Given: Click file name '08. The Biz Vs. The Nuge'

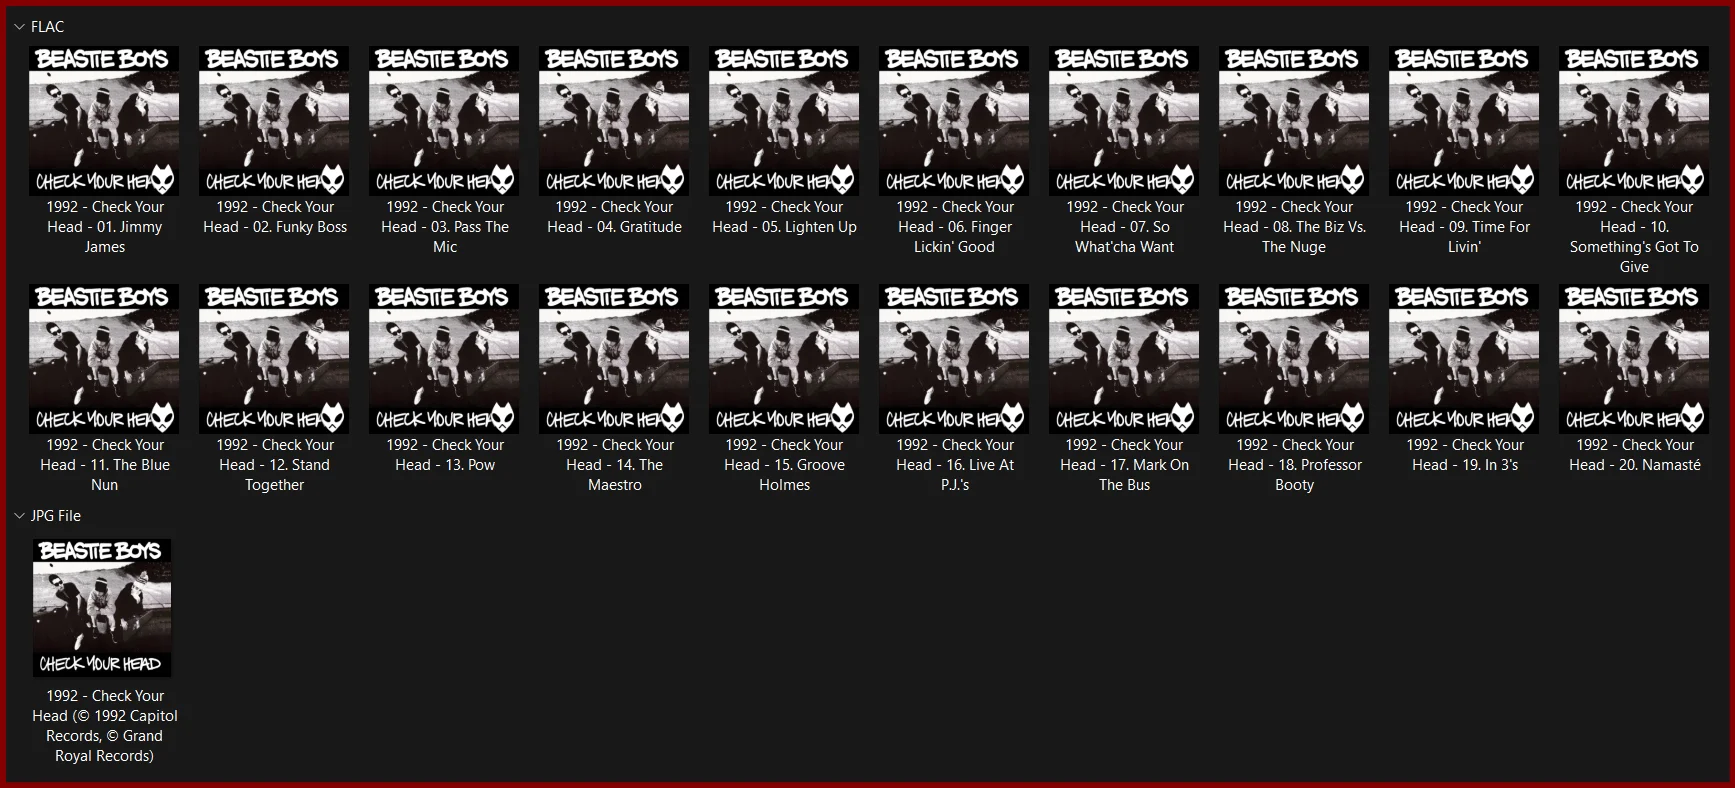Looking at the screenshot, I should [1294, 227].
